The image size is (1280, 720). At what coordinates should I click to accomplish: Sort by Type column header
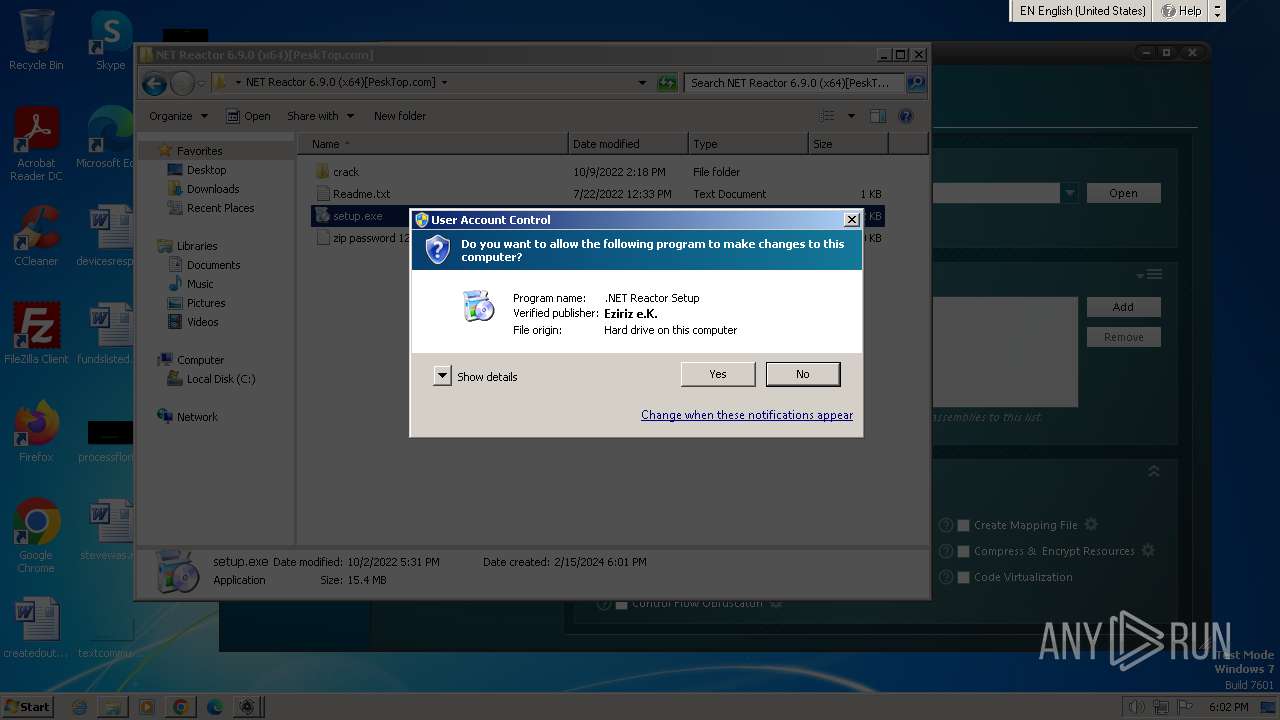(748, 144)
